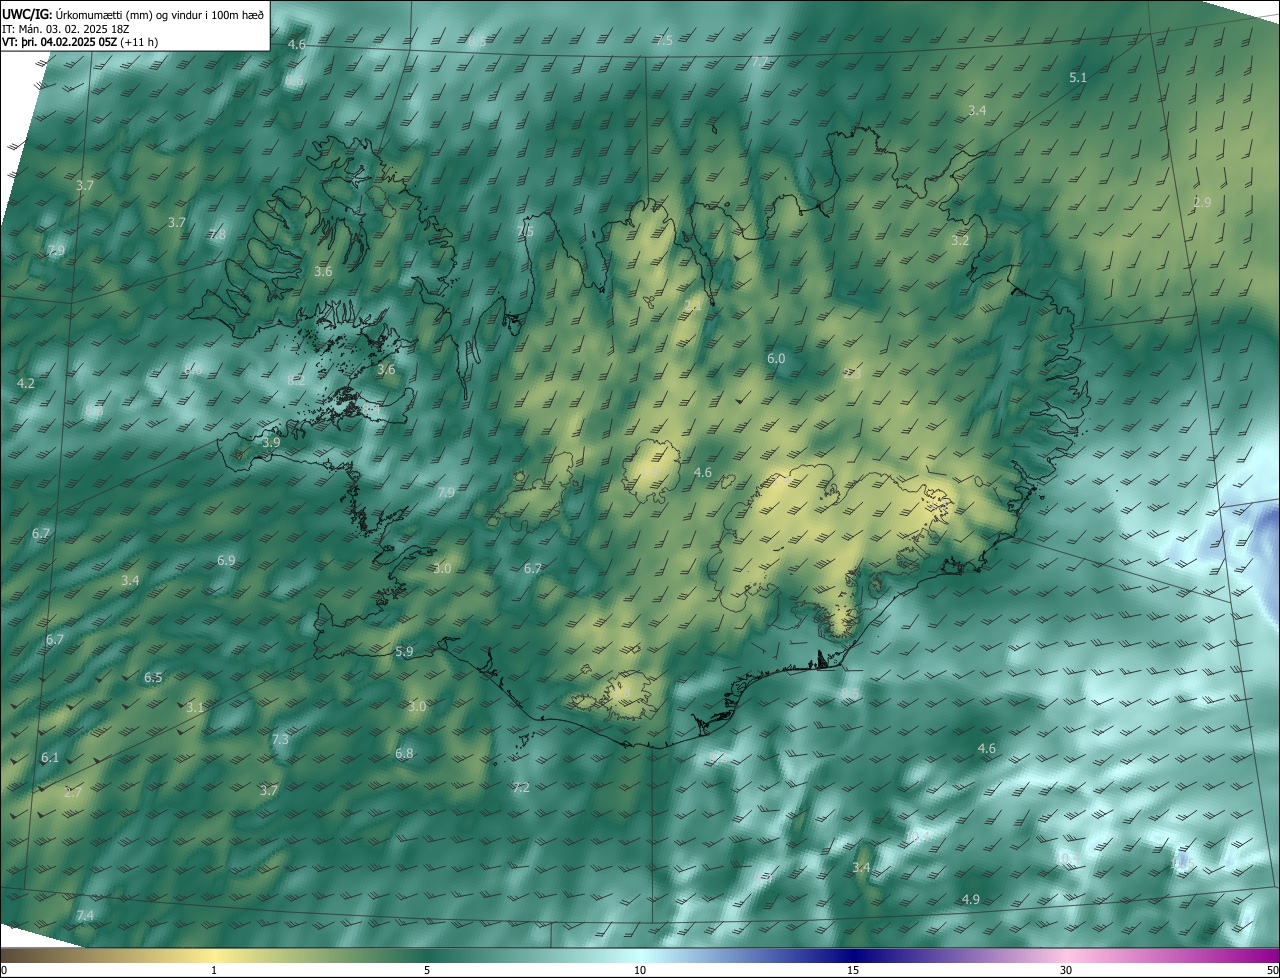Click the 5 tick on the color scale

click(427, 970)
